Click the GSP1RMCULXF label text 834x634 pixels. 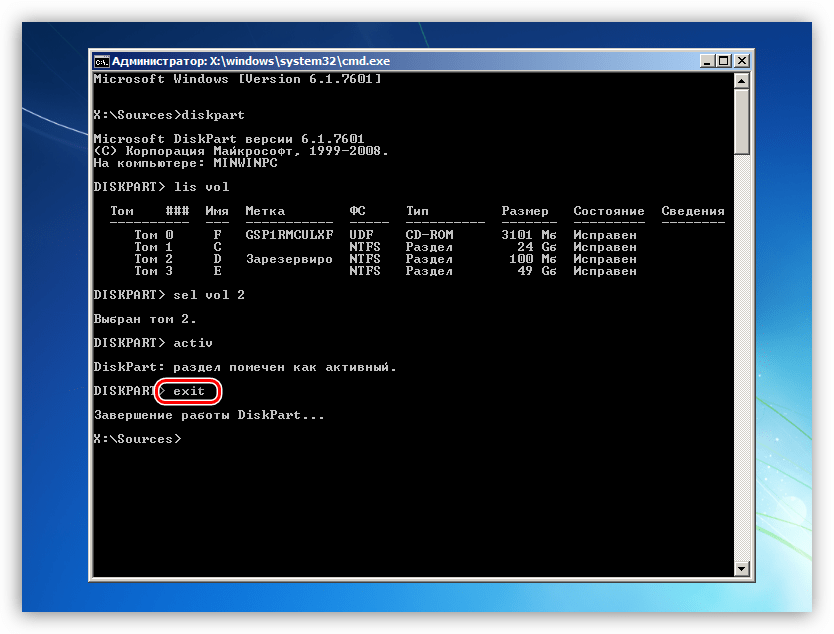(x=289, y=235)
